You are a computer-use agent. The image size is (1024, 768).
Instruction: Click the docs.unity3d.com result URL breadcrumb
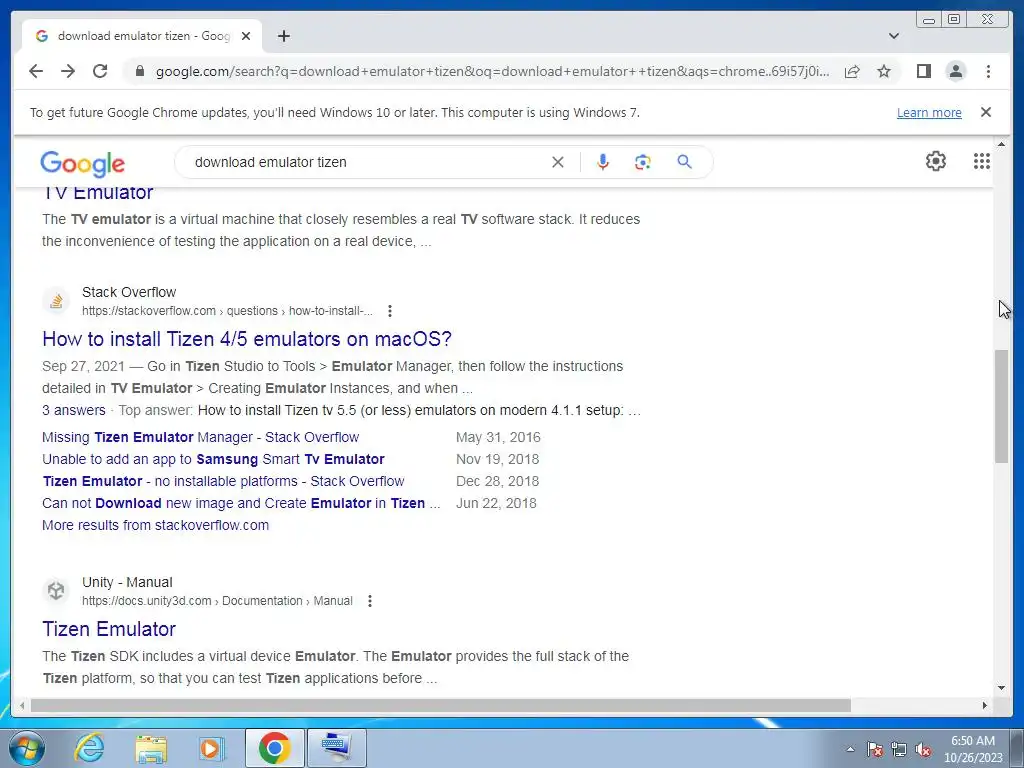217,601
